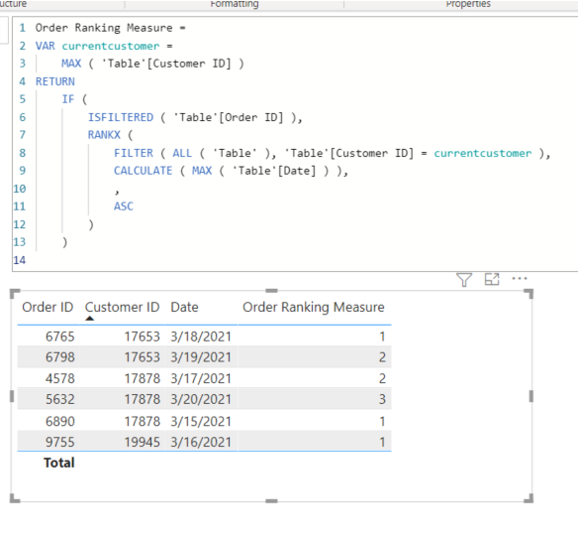Select the Order ID cell 4578
The width and height of the screenshot is (578, 551).
tap(60, 378)
